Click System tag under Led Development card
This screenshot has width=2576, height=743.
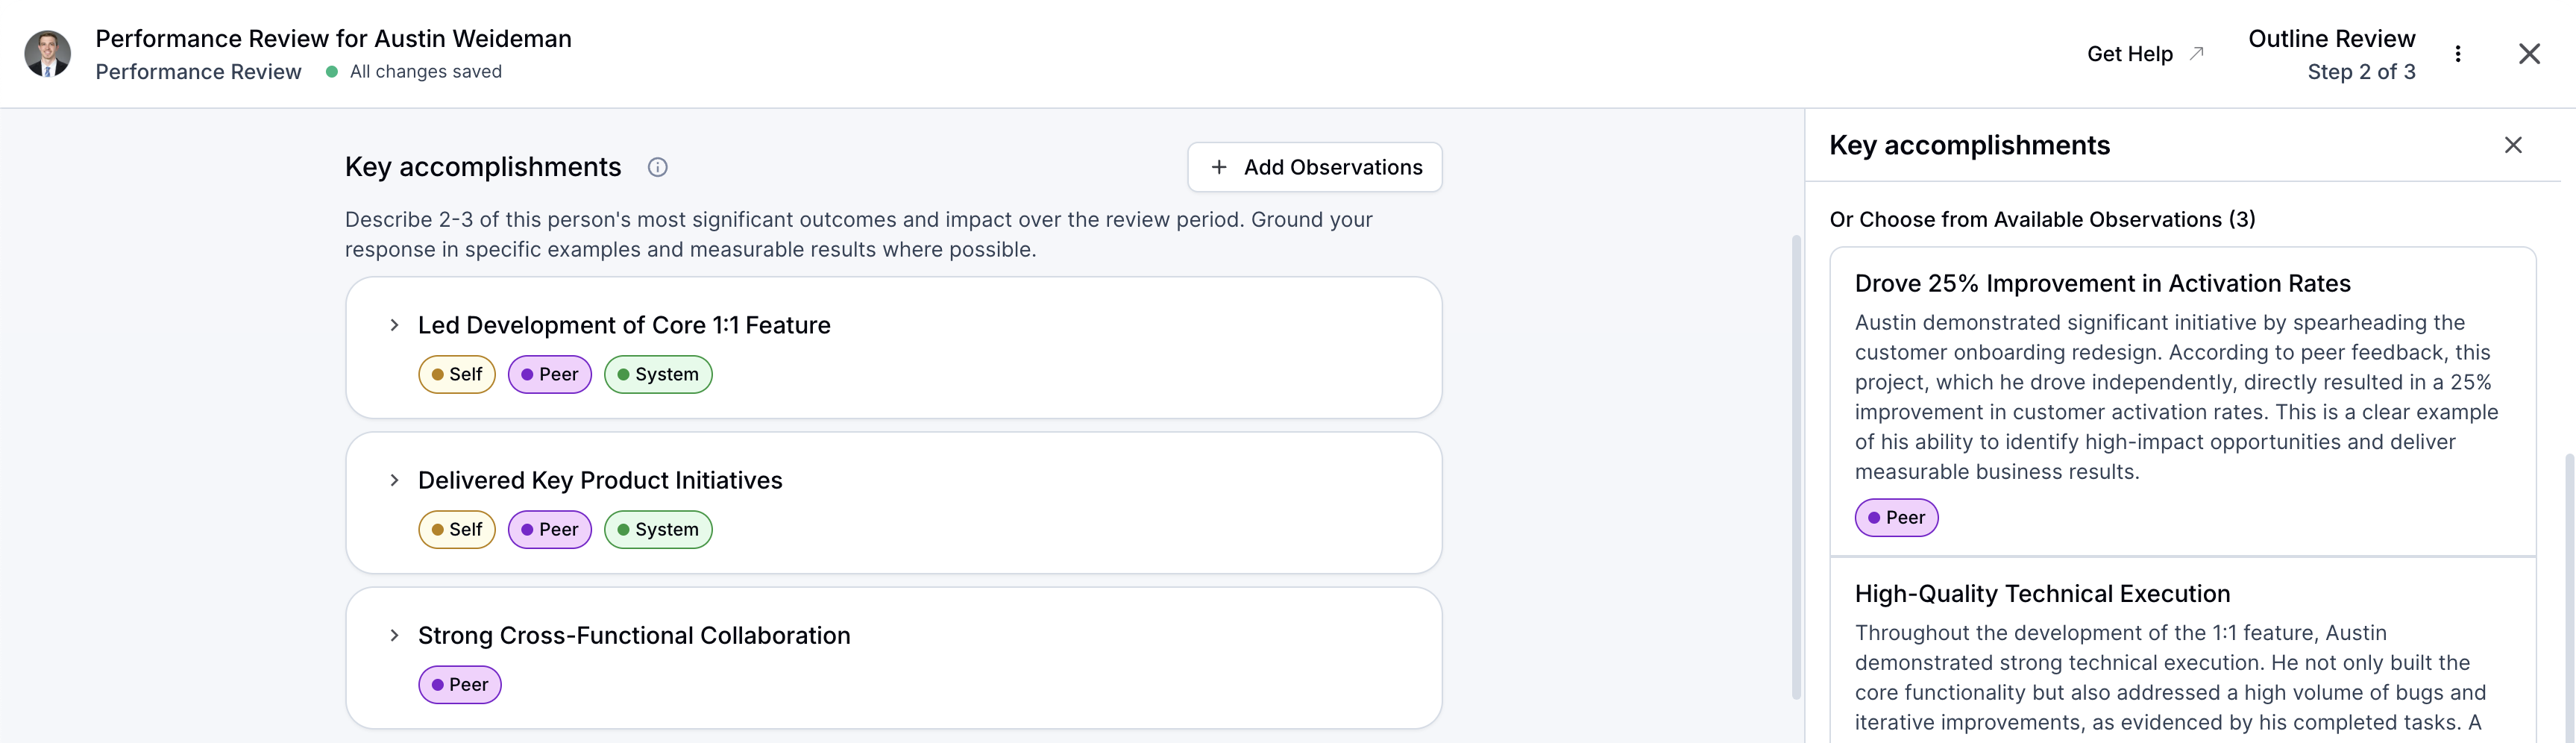658,374
